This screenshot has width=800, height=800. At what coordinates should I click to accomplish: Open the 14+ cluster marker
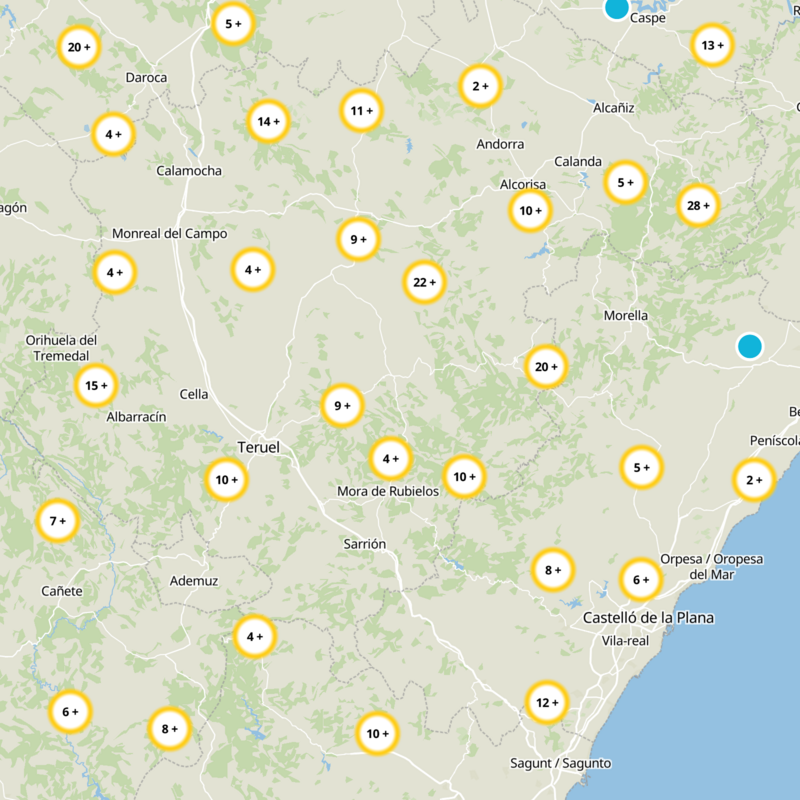268,121
